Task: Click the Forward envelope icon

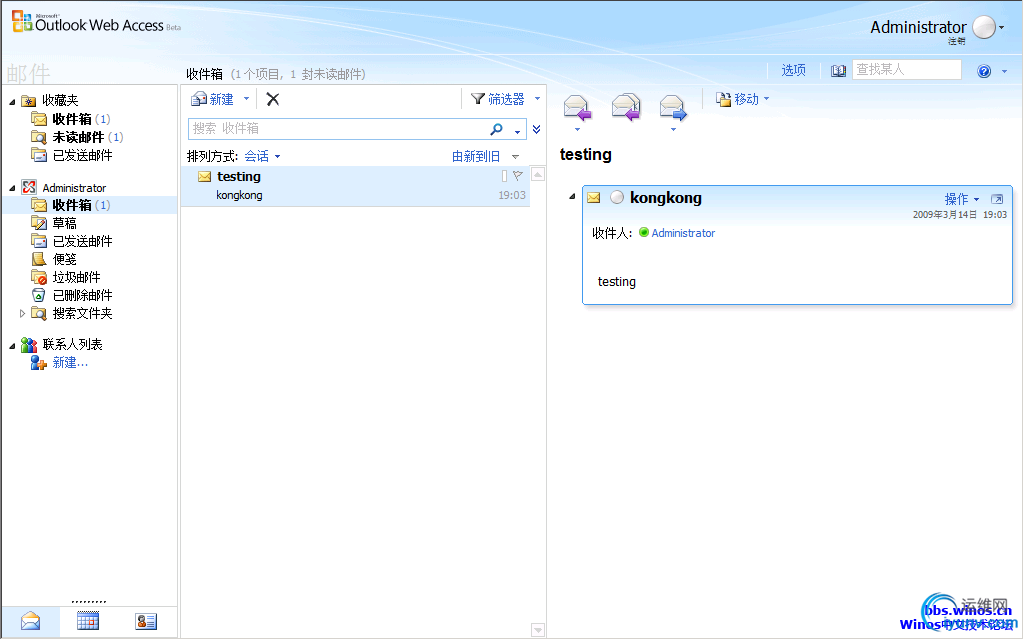Action: click(x=673, y=108)
